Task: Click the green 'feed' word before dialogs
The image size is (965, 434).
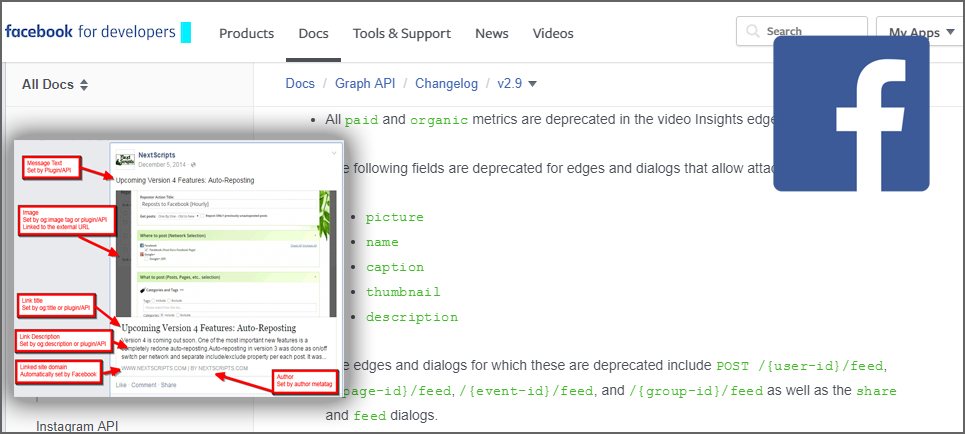Action: point(370,416)
